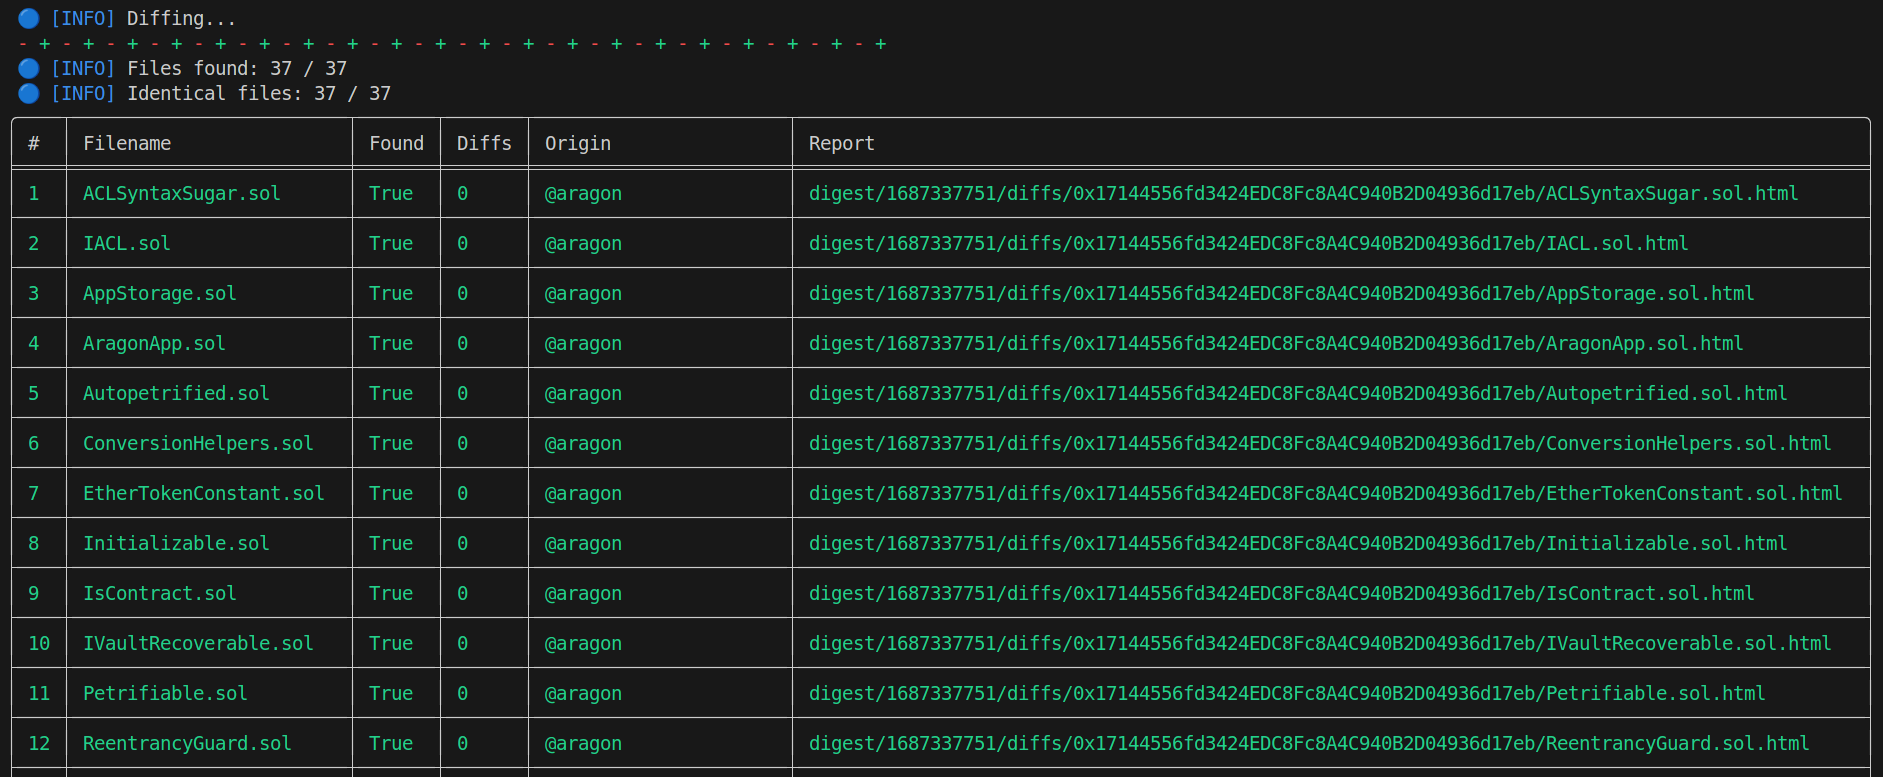Click the blue circle icon beside Files found

coord(29,68)
